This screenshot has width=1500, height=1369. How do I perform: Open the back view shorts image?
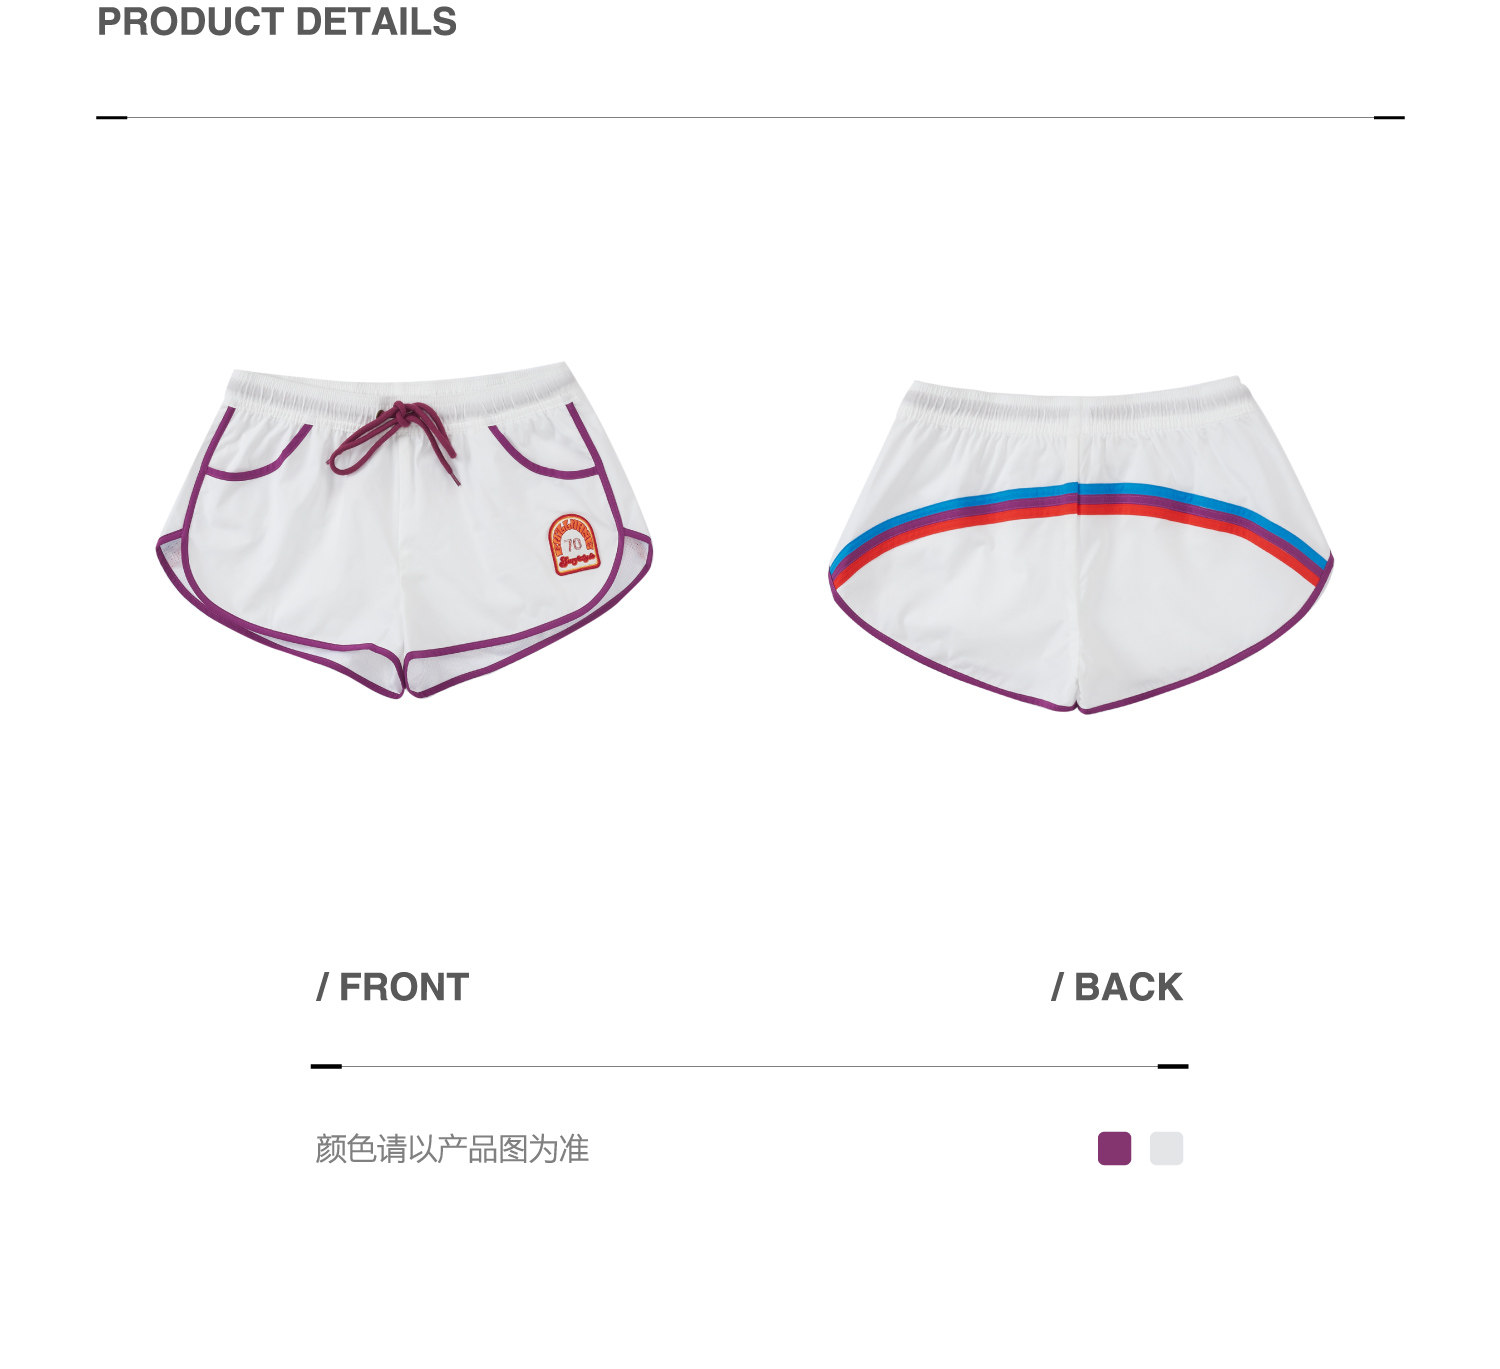1081,545
